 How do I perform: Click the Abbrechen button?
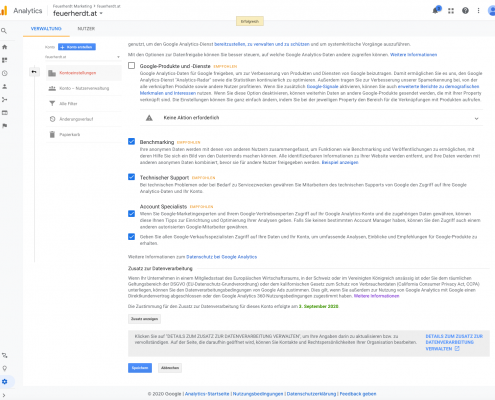coord(170,368)
